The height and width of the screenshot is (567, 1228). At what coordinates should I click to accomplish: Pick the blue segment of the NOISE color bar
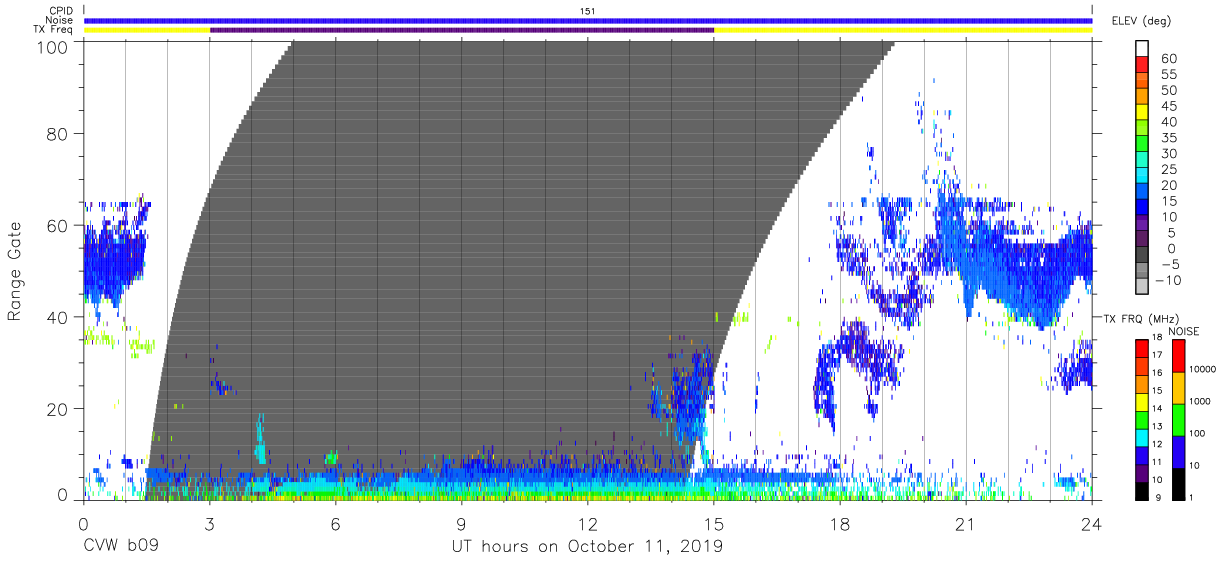click(x=1177, y=452)
